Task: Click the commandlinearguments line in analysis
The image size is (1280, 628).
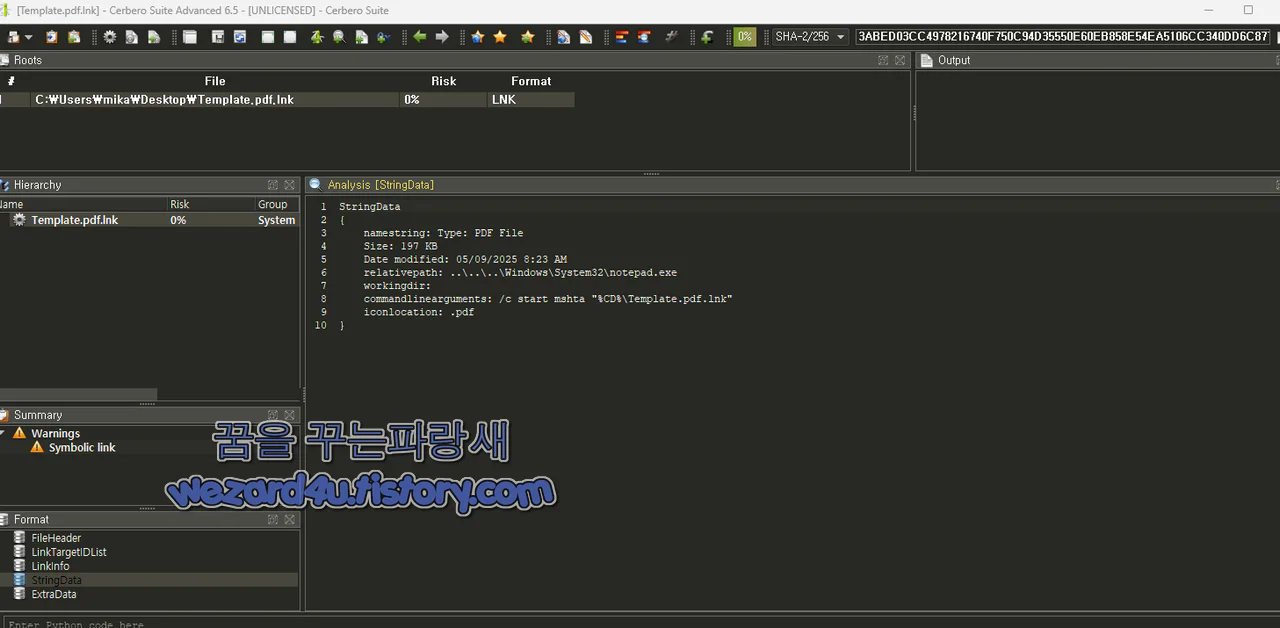Action: 548,299
